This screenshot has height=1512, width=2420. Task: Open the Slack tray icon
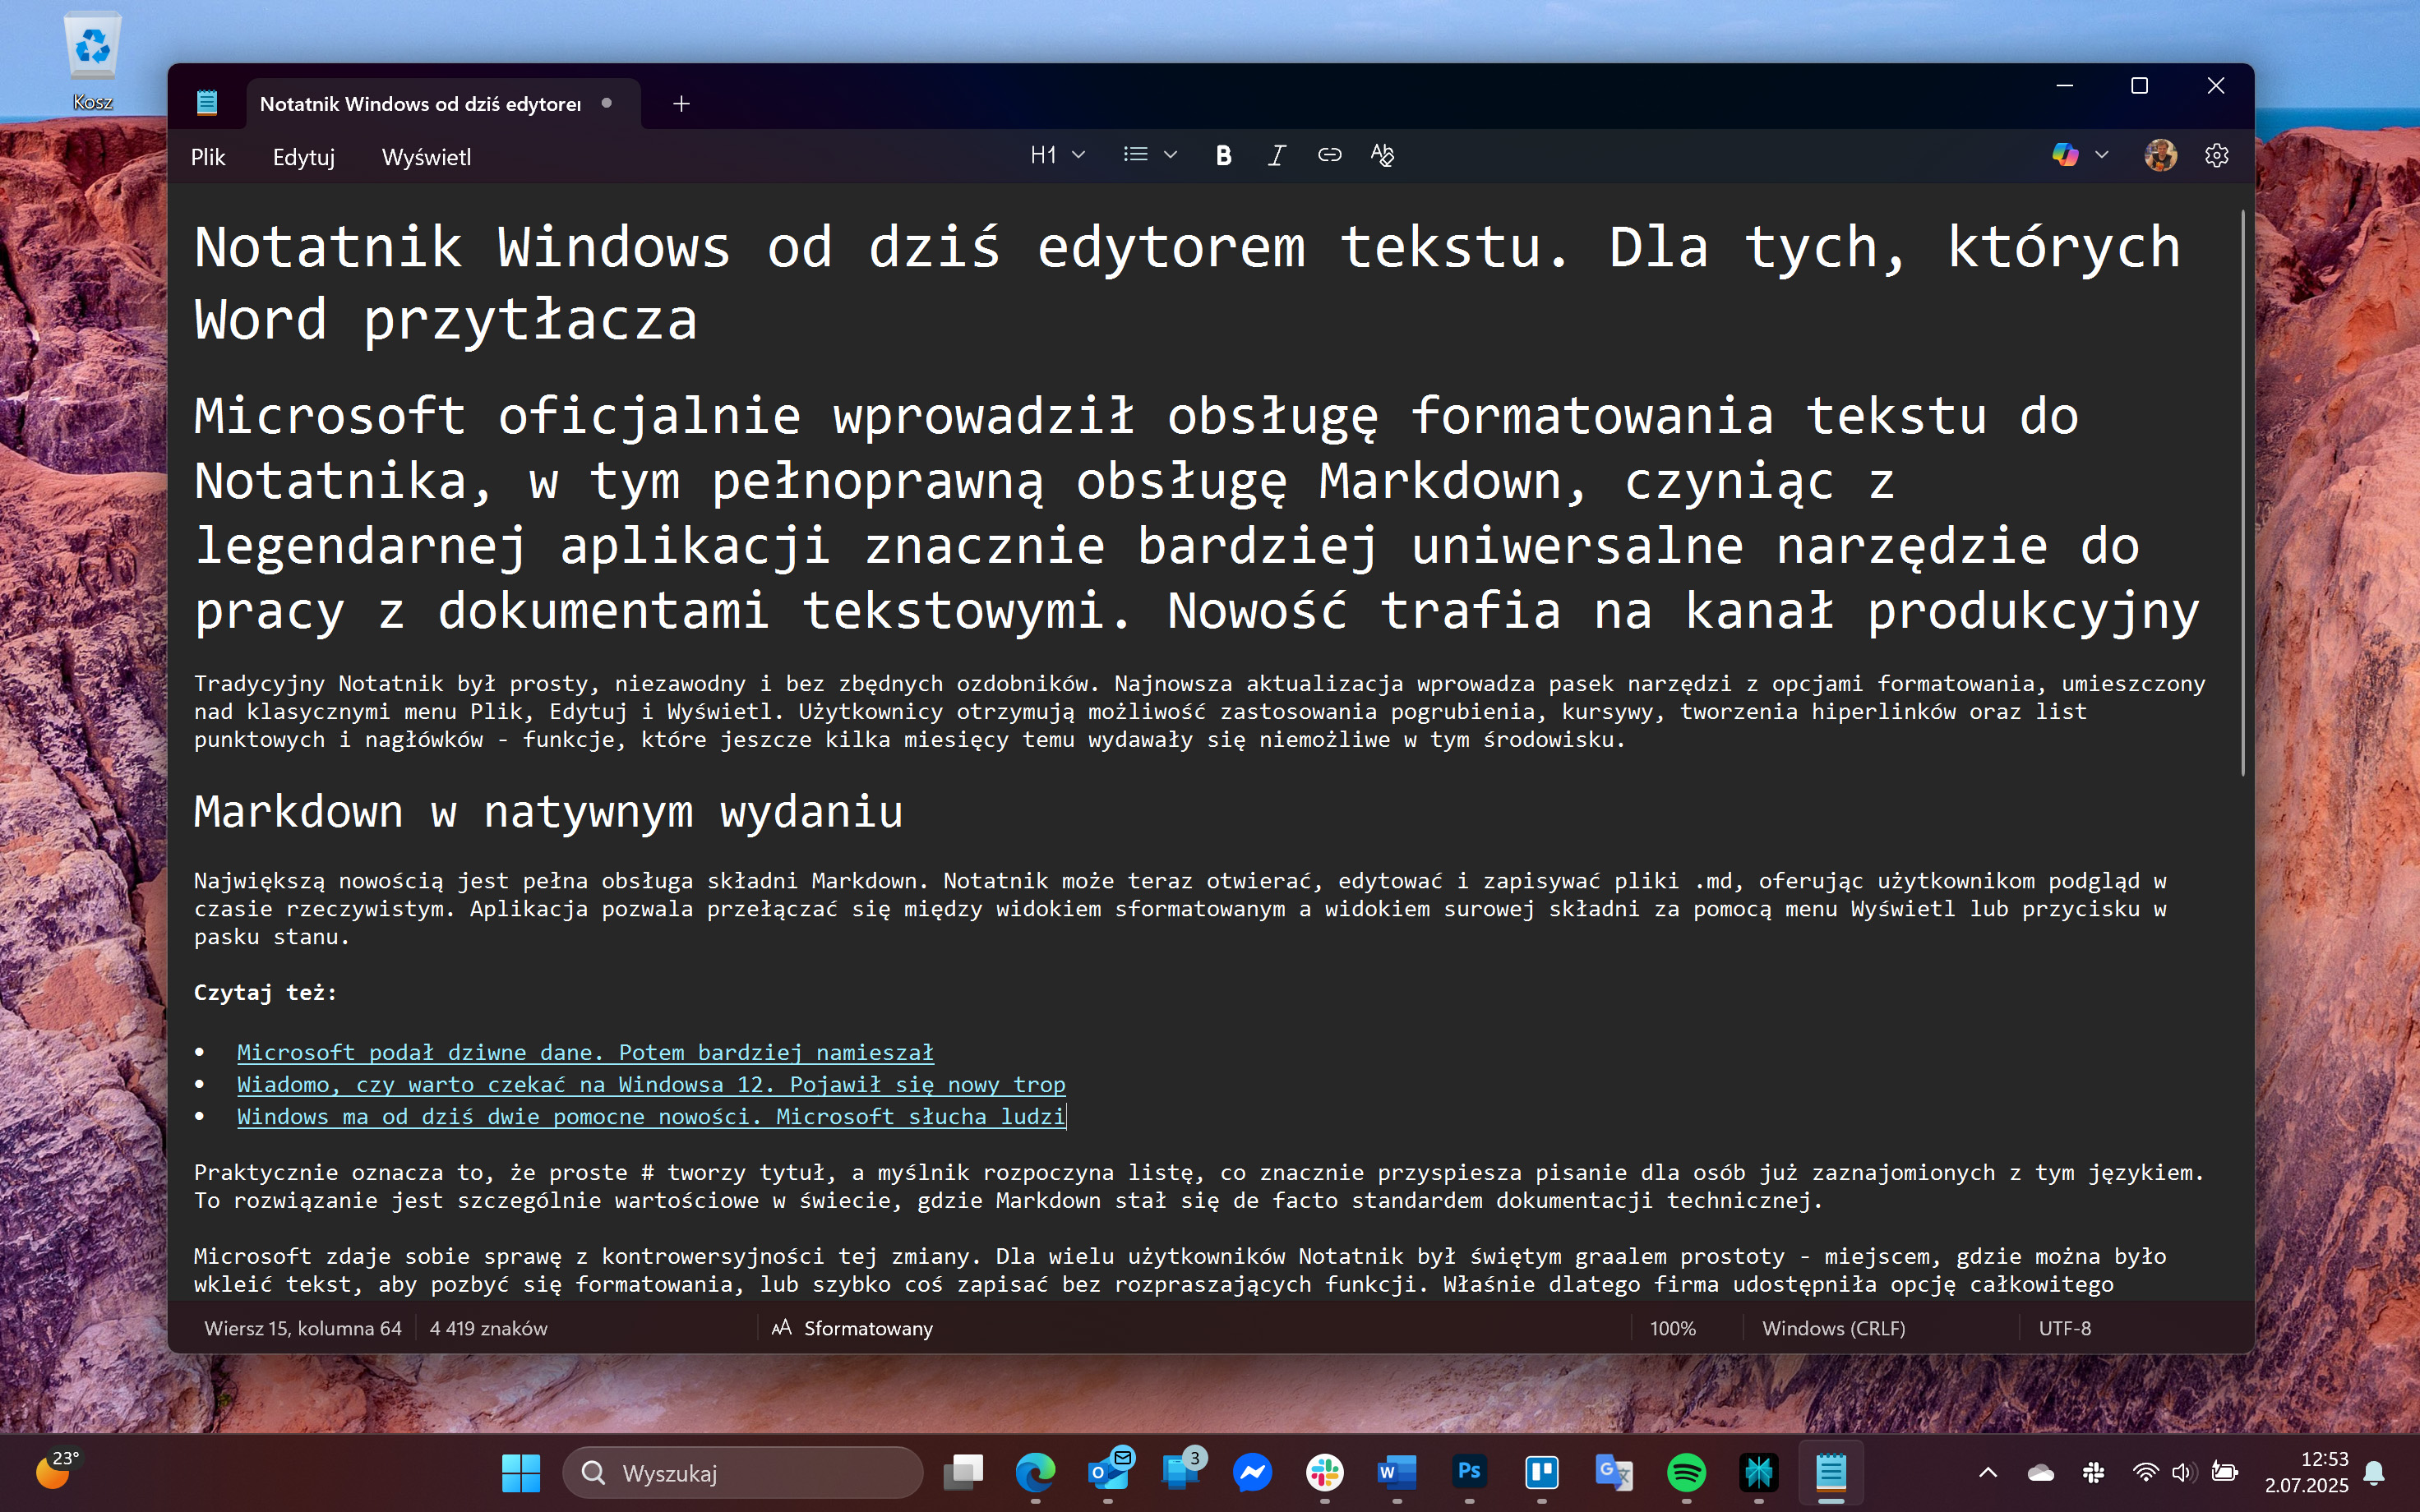[2093, 1472]
